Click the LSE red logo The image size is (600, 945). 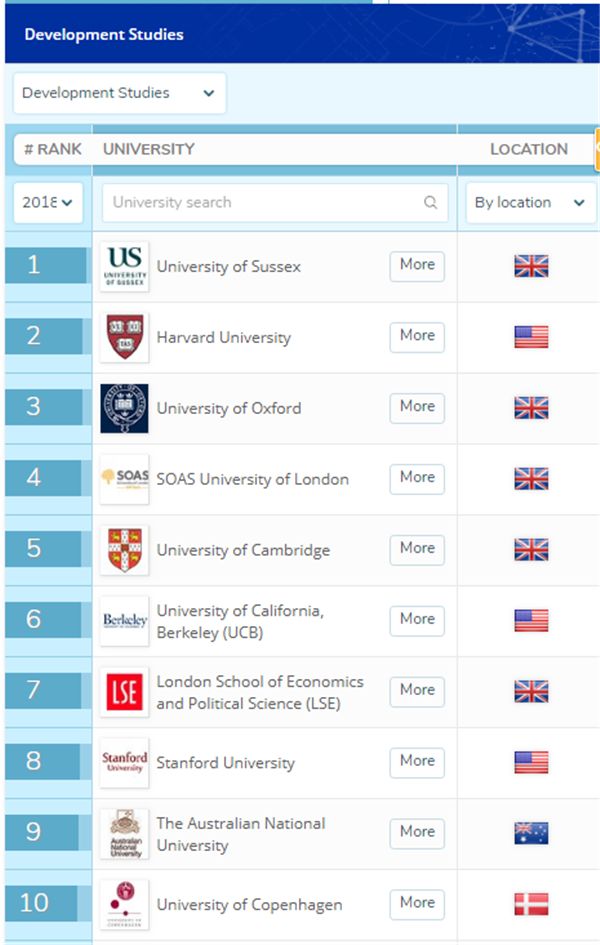[x=124, y=691]
